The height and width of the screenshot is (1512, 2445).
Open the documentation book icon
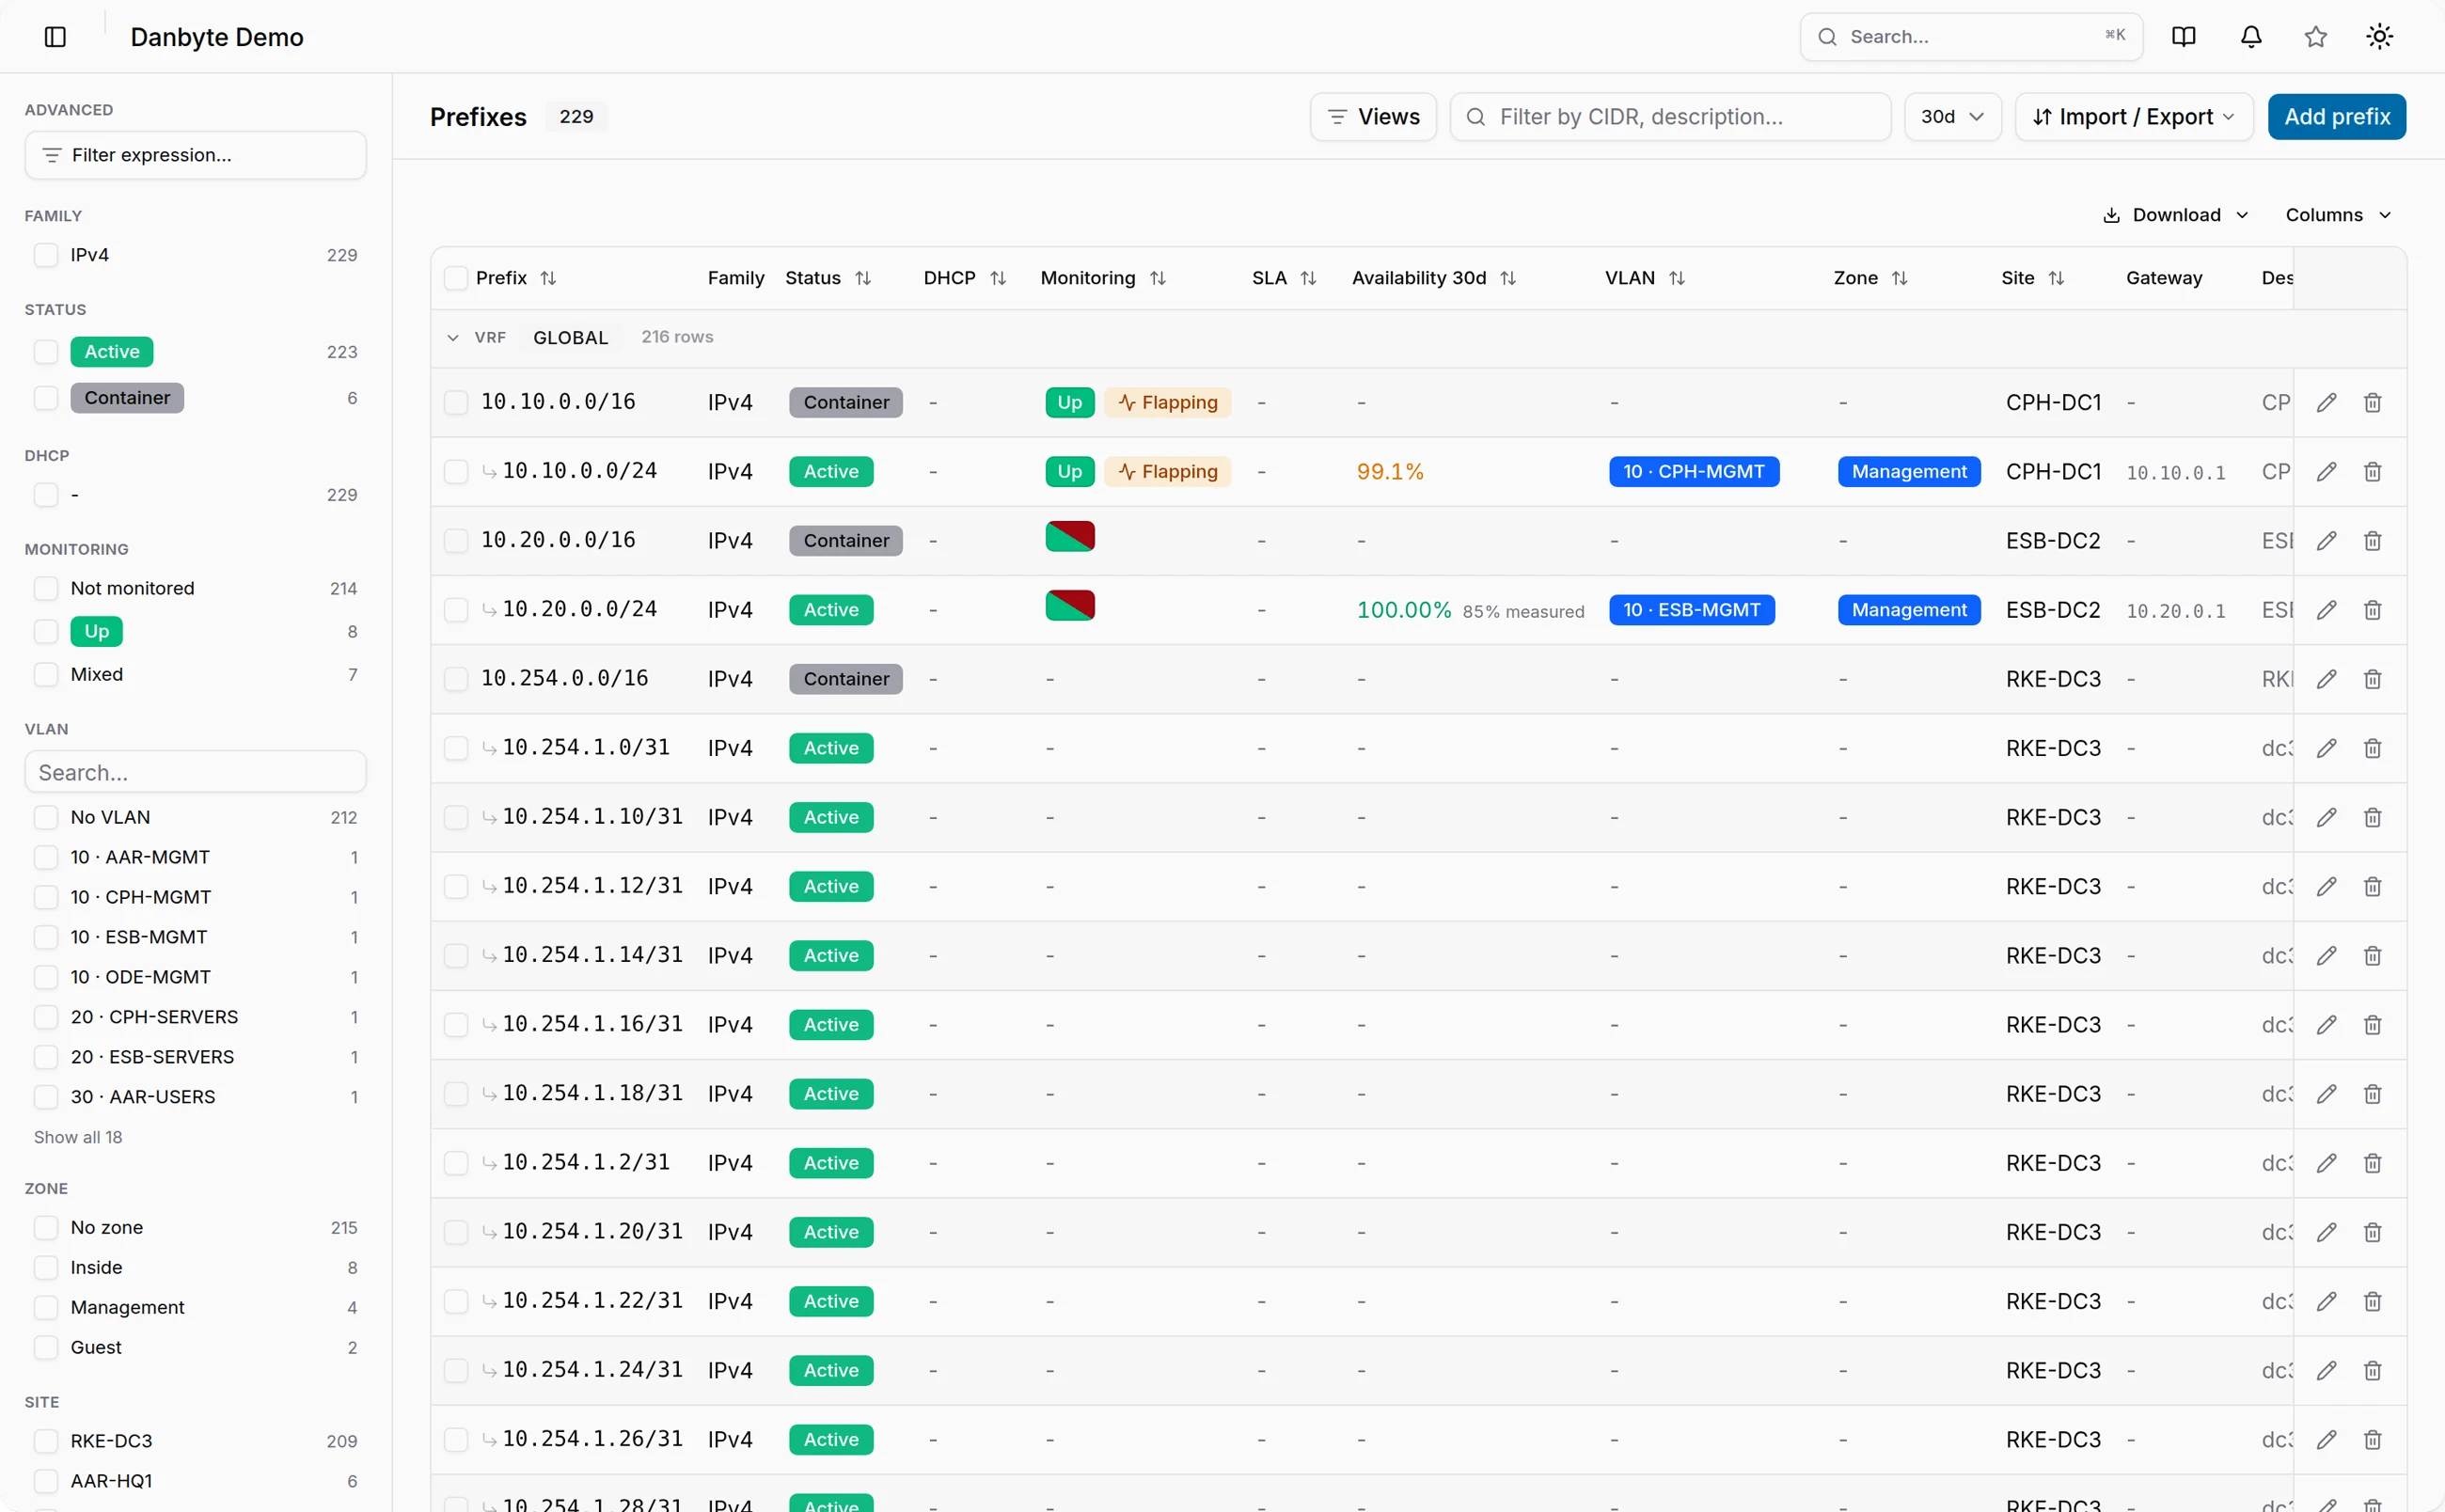[x=2183, y=37]
